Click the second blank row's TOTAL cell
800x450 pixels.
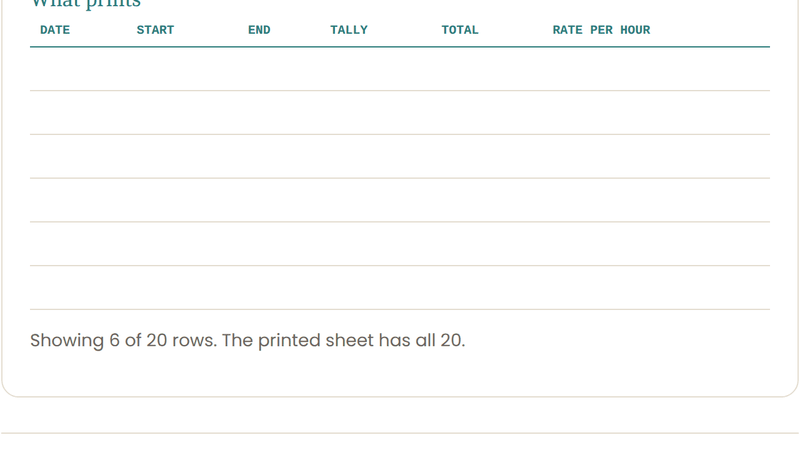487,113
